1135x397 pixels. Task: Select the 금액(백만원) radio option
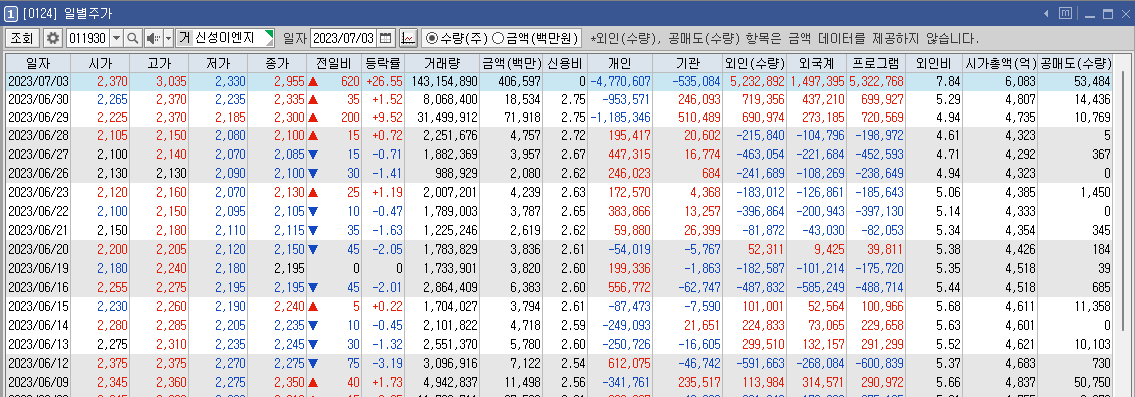click(536, 38)
